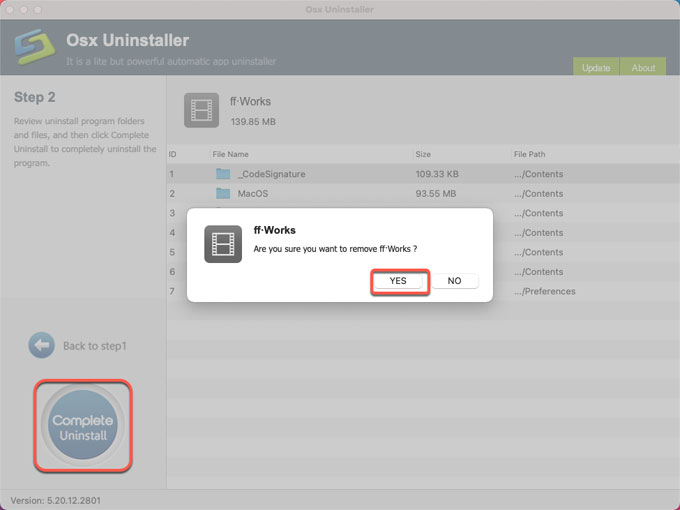
Task: Select the _CodeSignature file name
Action: 271,174
